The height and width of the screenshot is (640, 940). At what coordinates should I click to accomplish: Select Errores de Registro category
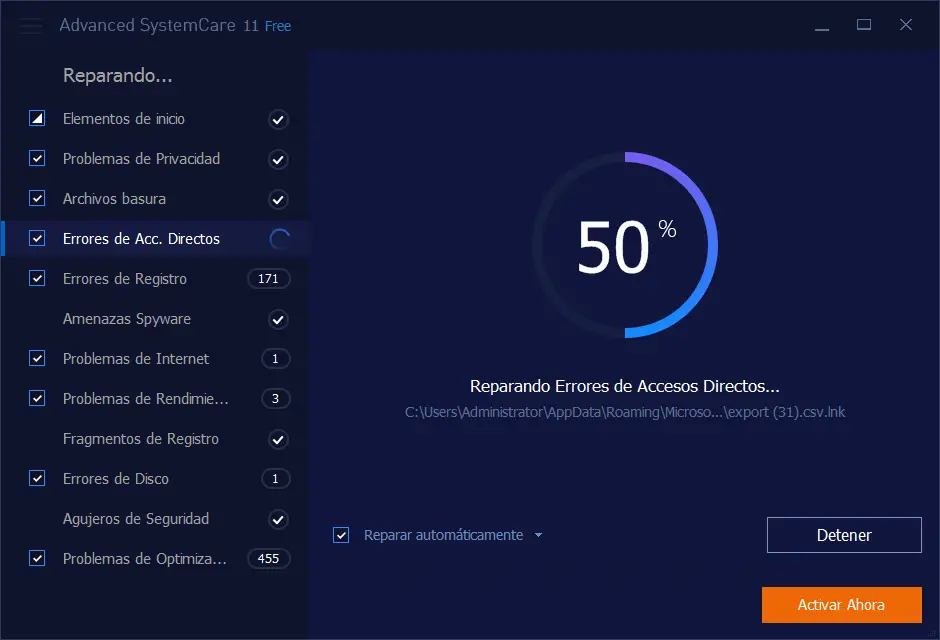tap(155, 279)
